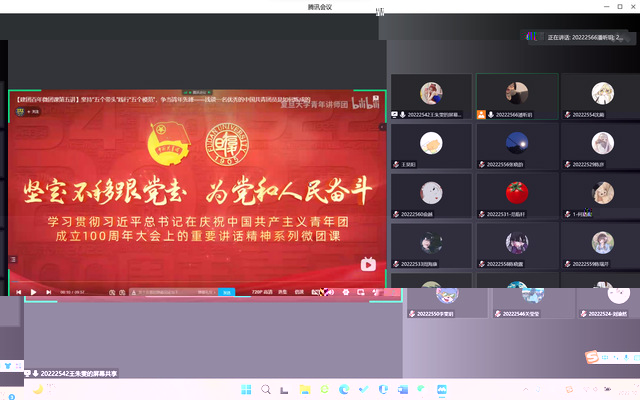Click the video time display 00:10 / 09:57
This screenshot has width=640, height=400.
pos(72,292)
